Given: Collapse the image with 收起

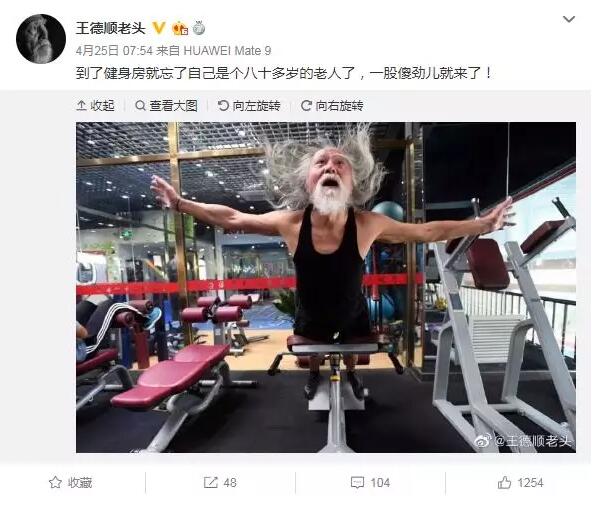Looking at the screenshot, I should [96, 106].
